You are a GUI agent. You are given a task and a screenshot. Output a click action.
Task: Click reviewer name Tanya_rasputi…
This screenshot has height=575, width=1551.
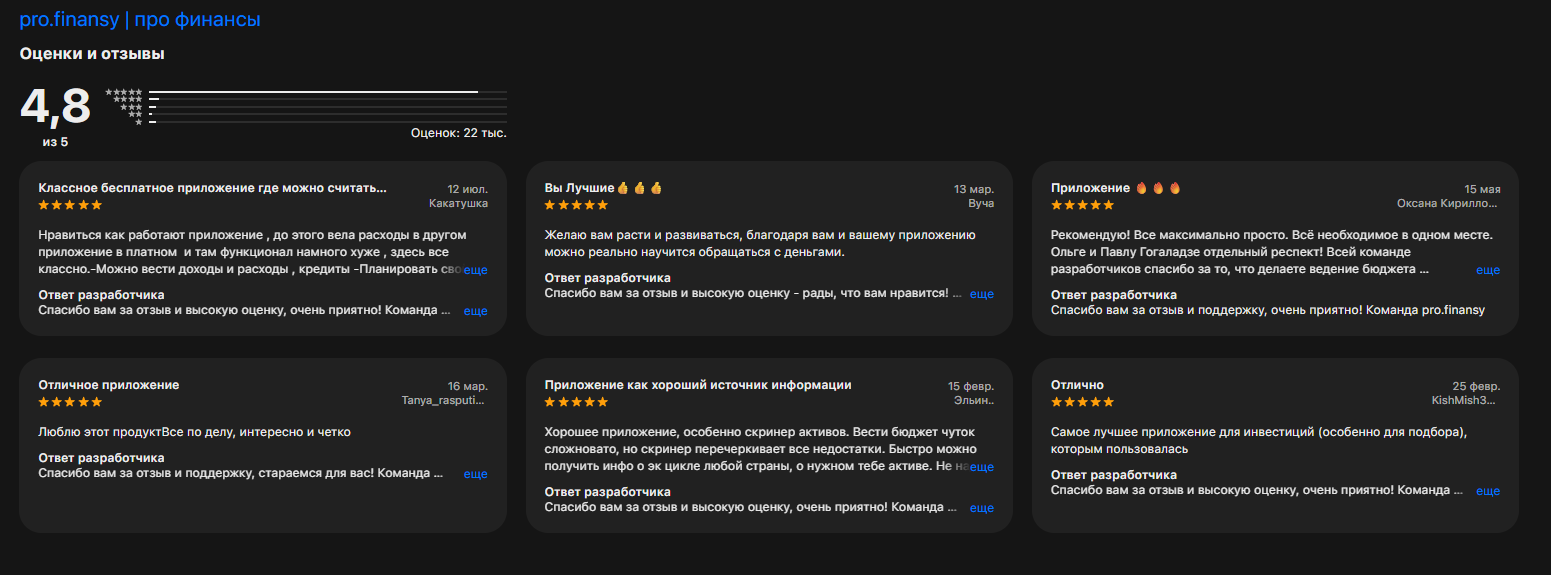(444, 401)
